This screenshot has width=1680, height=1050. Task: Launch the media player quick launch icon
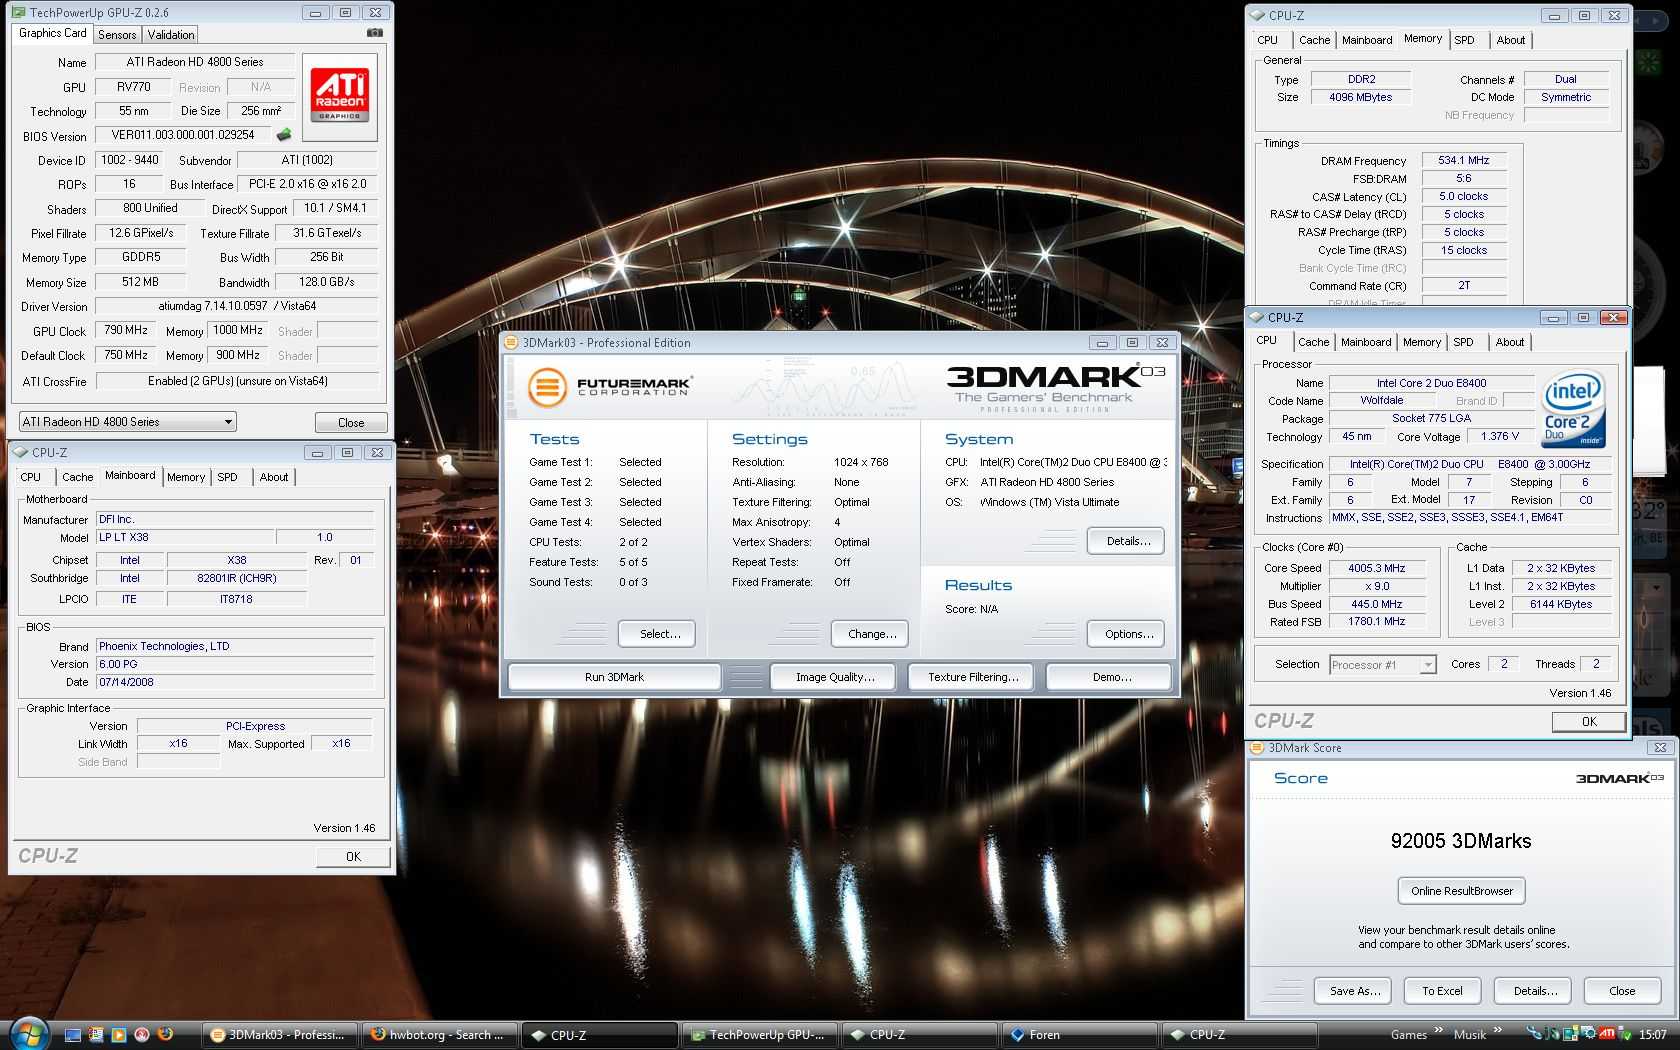point(119,1035)
